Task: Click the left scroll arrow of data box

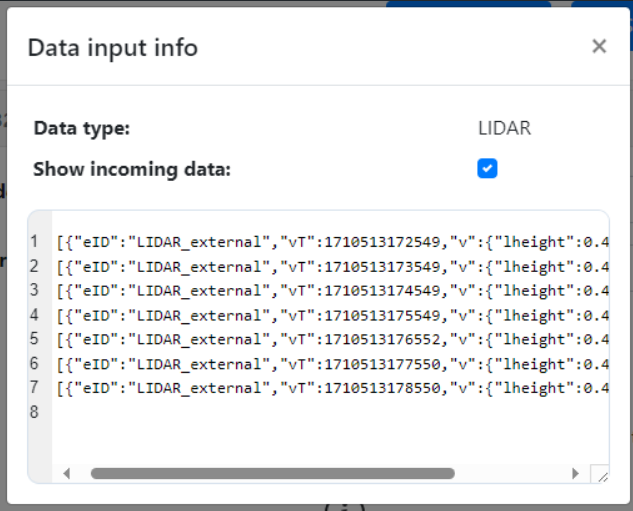Action: 68,474
